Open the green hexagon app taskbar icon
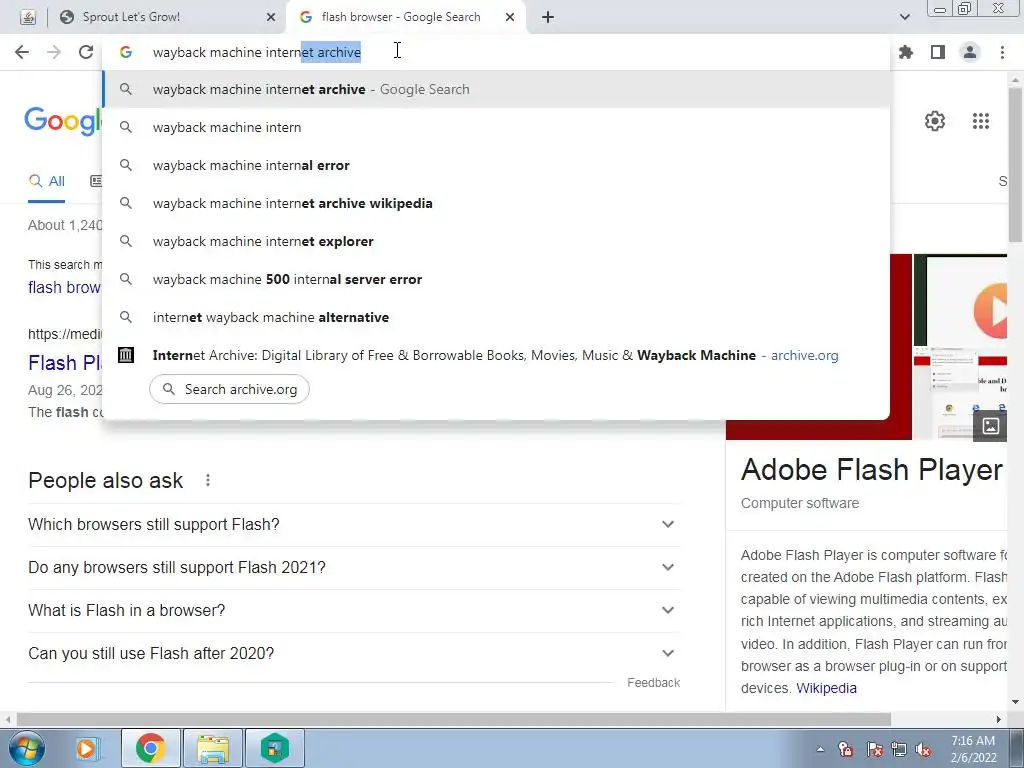1024x768 pixels. [275, 748]
